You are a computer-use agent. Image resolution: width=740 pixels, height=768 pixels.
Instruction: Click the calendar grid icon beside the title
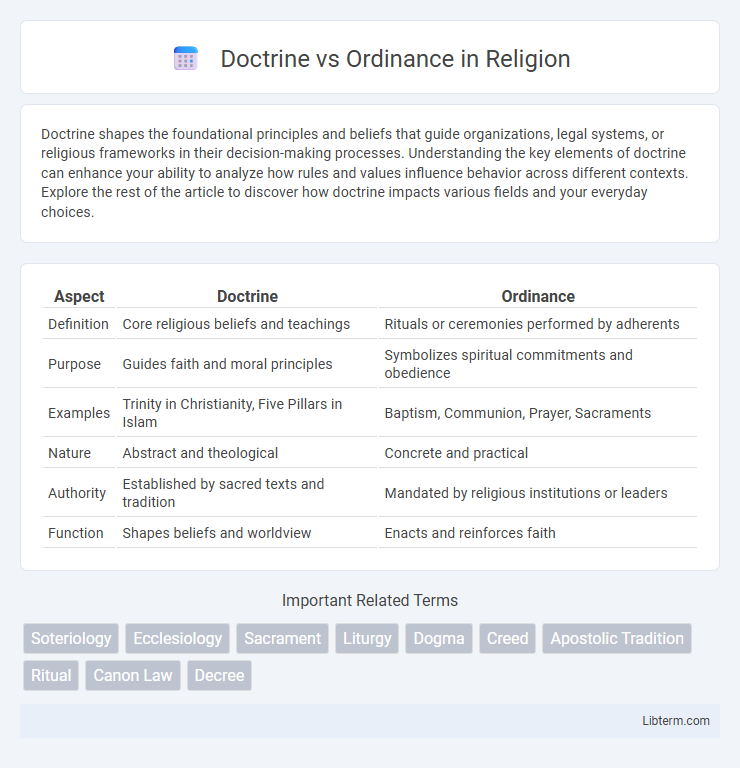pyautogui.click(x=186, y=59)
